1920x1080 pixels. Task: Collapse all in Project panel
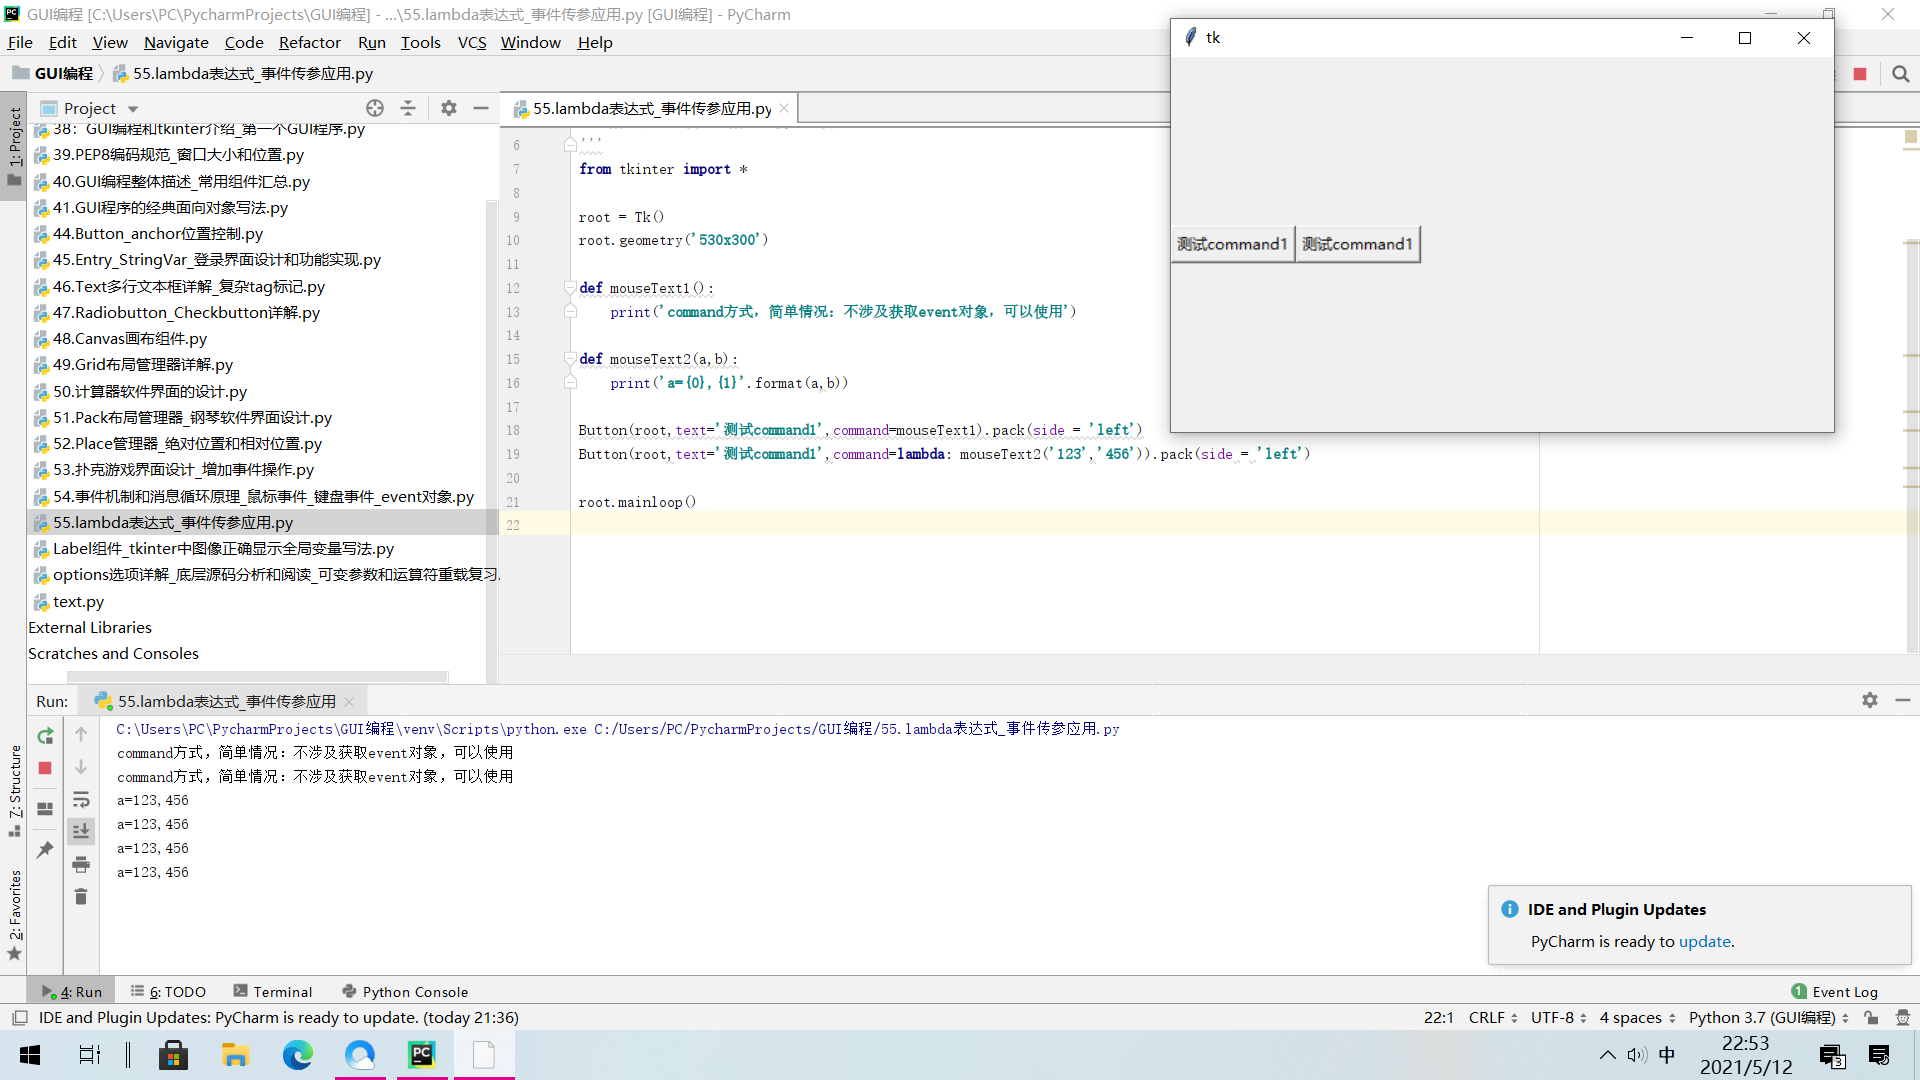(408, 108)
